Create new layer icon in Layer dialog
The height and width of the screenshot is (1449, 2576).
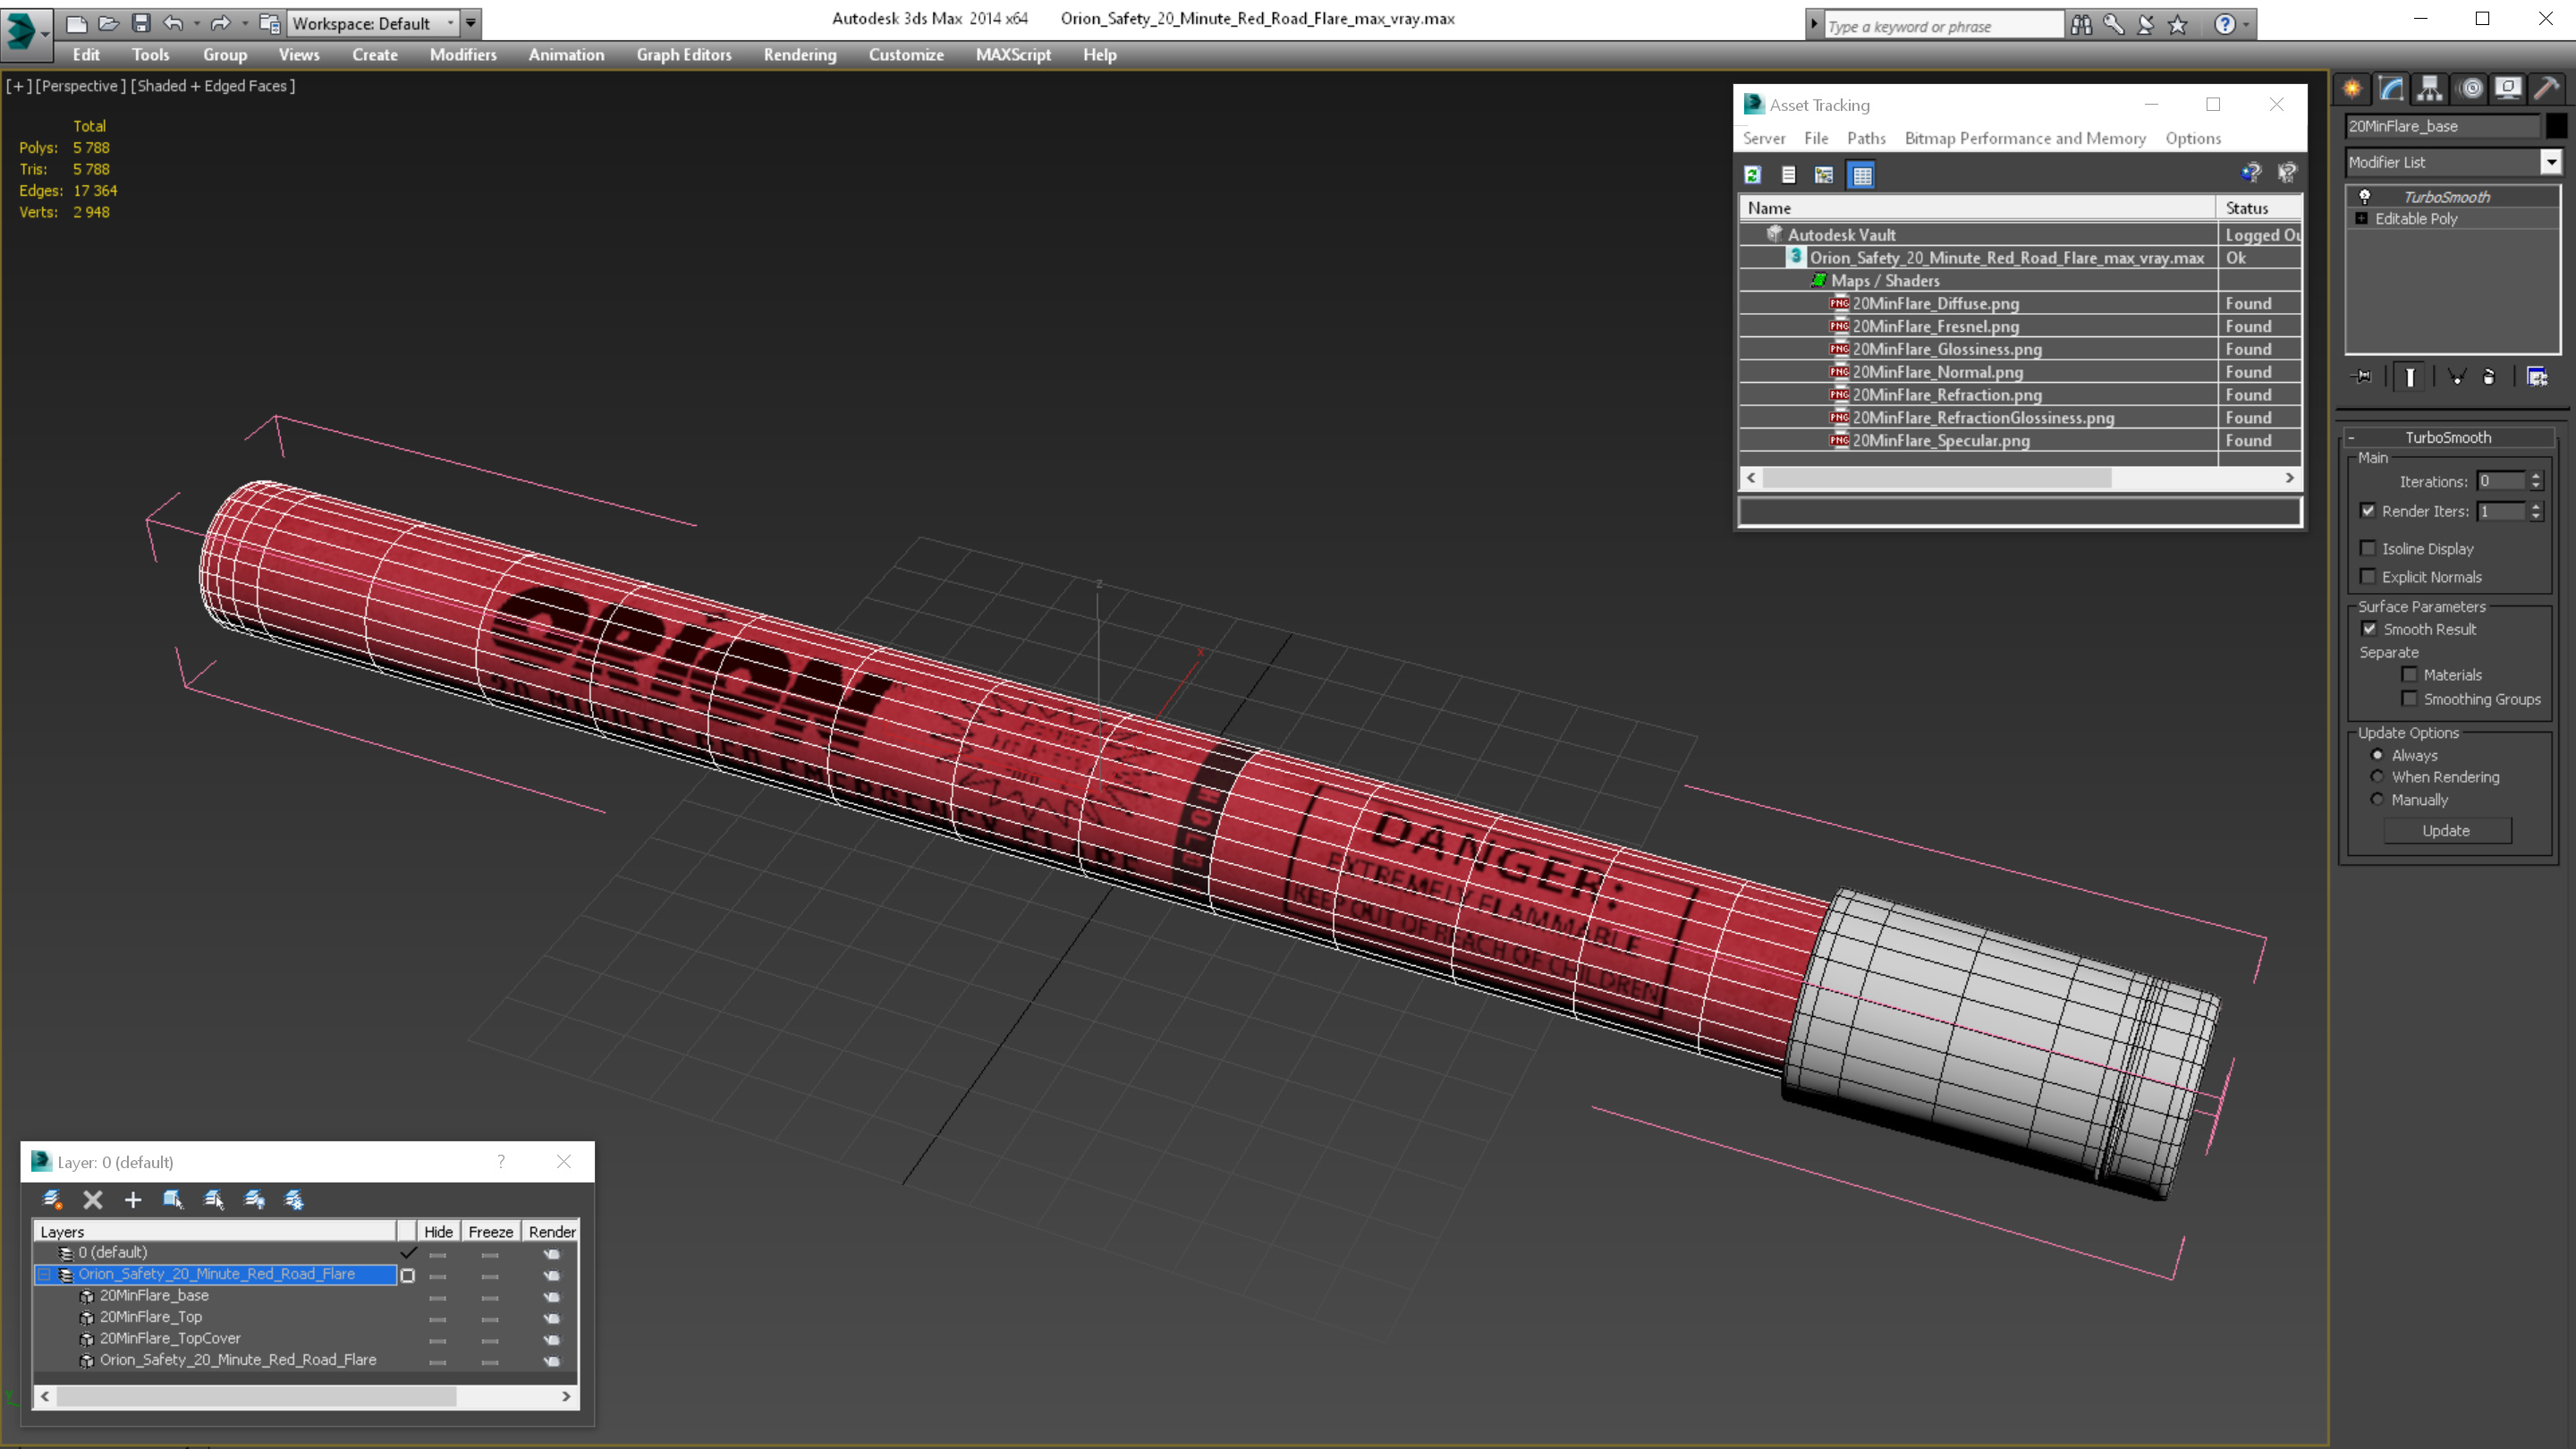pyautogui.click(x=52, y=1199)
